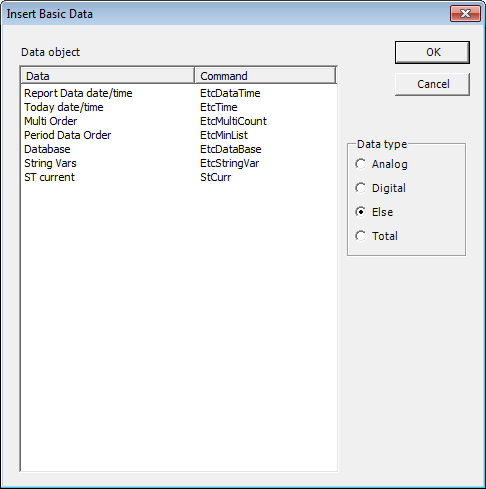Close the Insert Basic Data dialog
The width and height of the screenshot is (486, 489).
click(465, 14)
